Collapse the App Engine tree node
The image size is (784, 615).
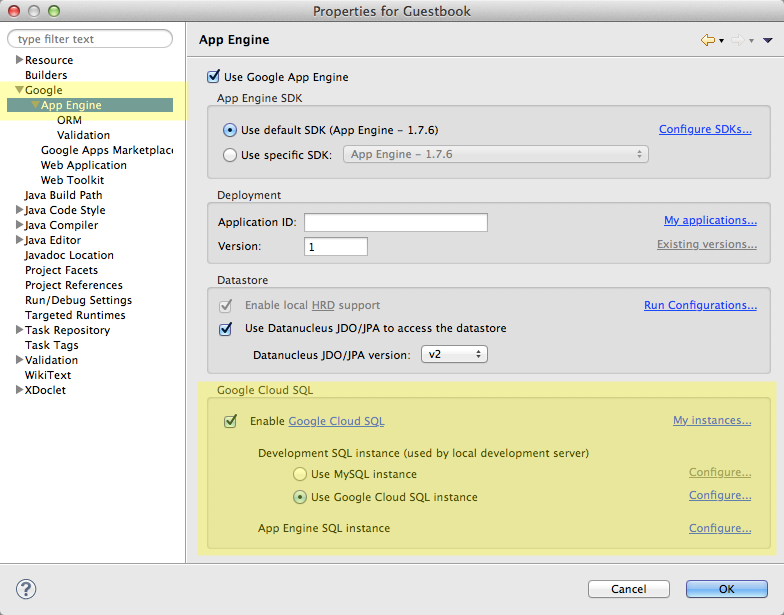click(x=36, y=104)
